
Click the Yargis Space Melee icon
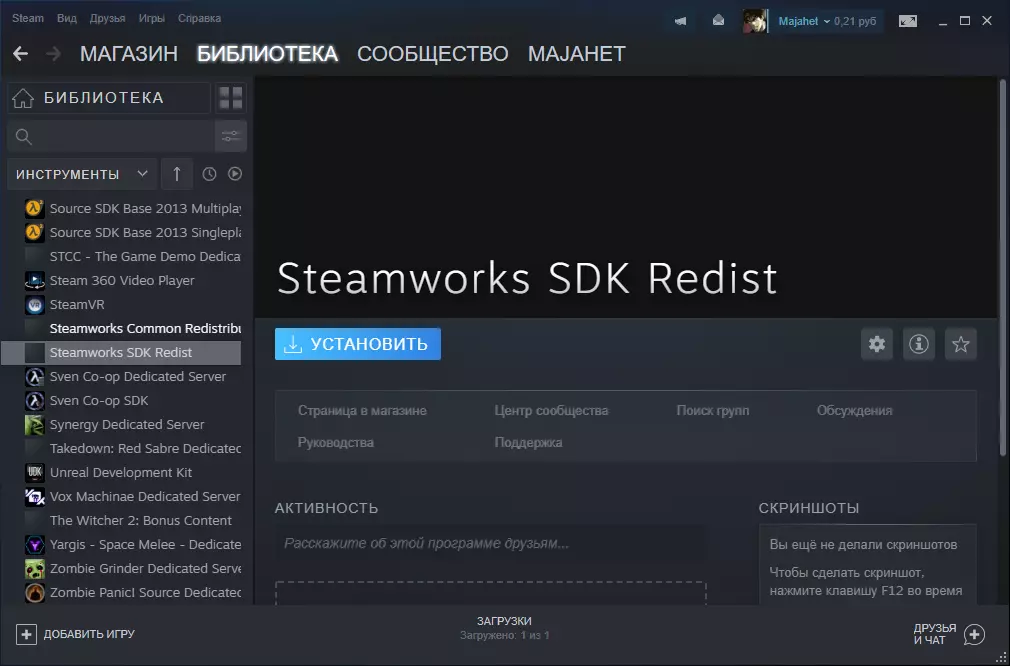point(35,545)
